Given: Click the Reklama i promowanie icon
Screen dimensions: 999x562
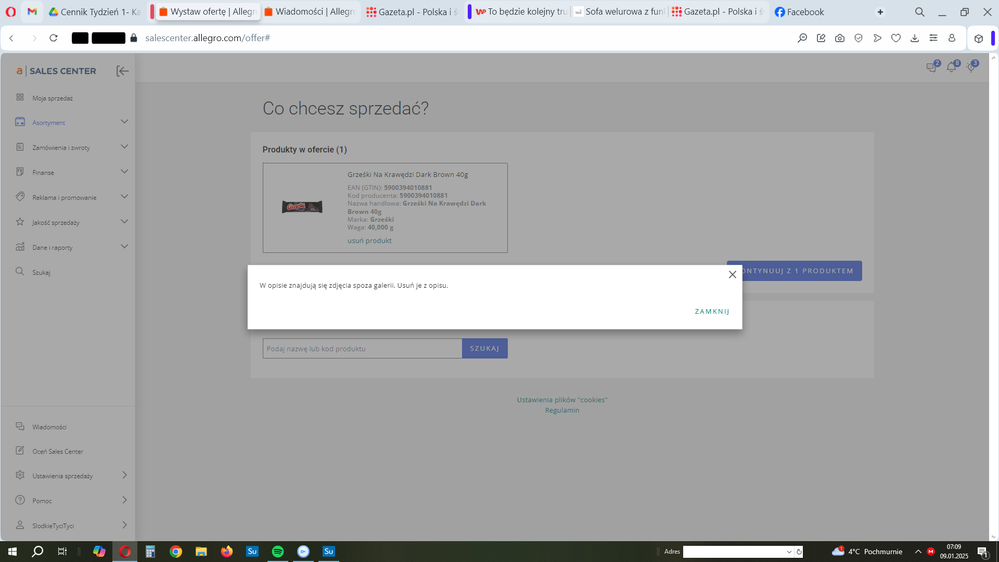Looking at the screenshot, I should (x=20, y=196).
